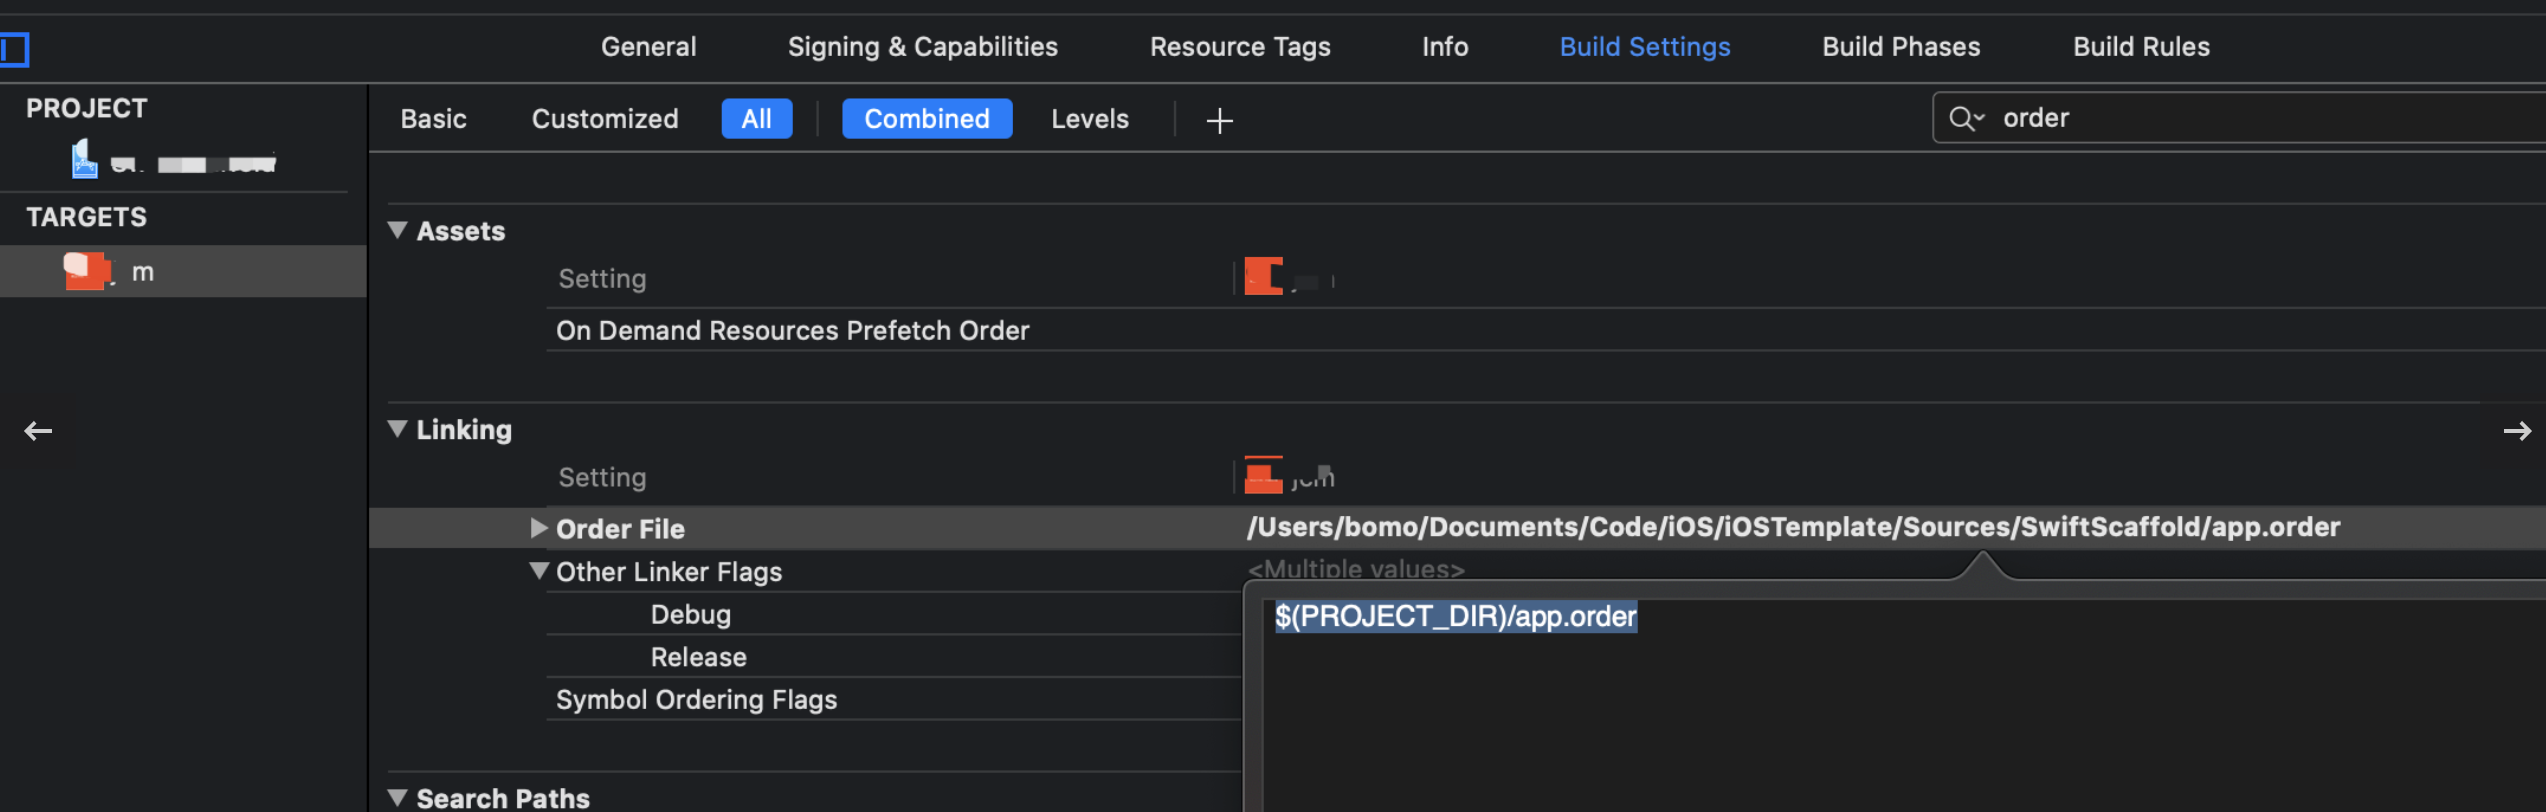This screenshot has width=2546, height=812.
Task: Open the Signing & Capabilities tab
Action: pos(922,47)
